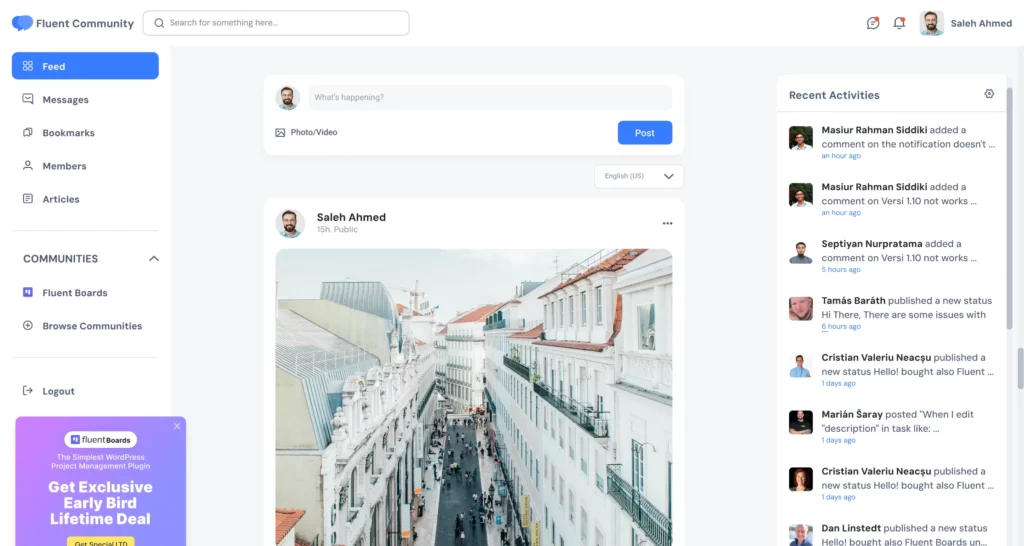Click the Browse Communities plus icon
This screenshot has height=546, width=1024.
click(27, 325)
